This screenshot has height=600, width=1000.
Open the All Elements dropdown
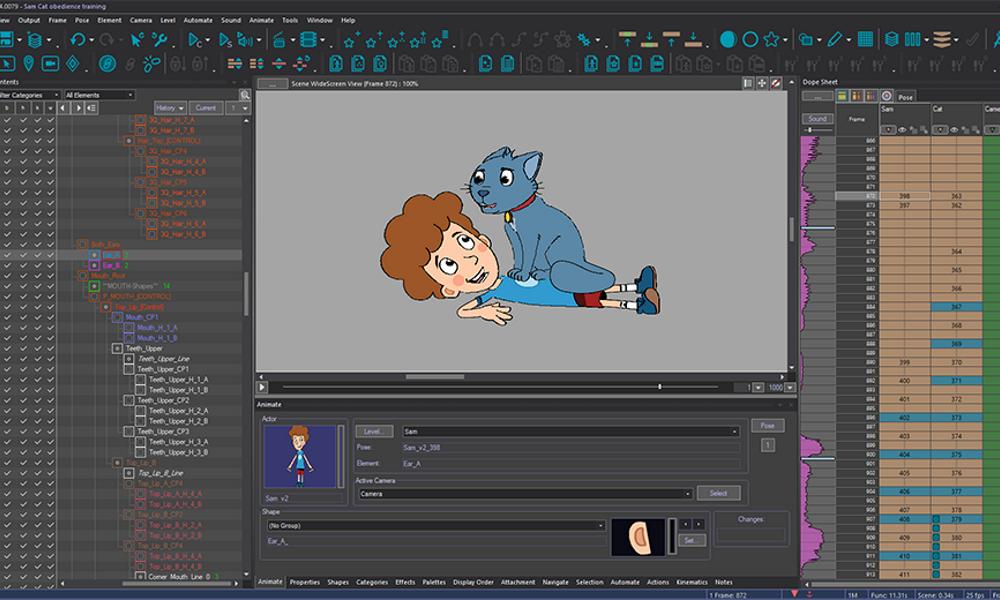(98, 95)
